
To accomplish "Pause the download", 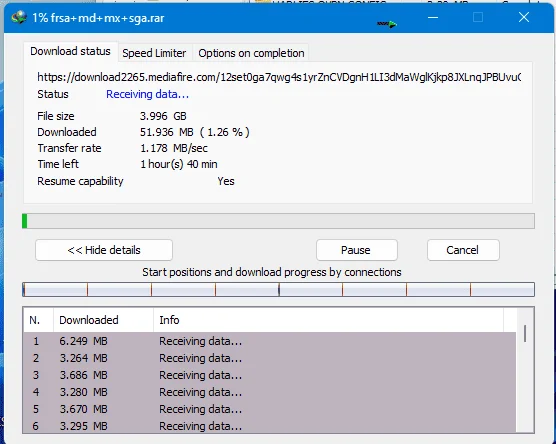I will (356, 250).
